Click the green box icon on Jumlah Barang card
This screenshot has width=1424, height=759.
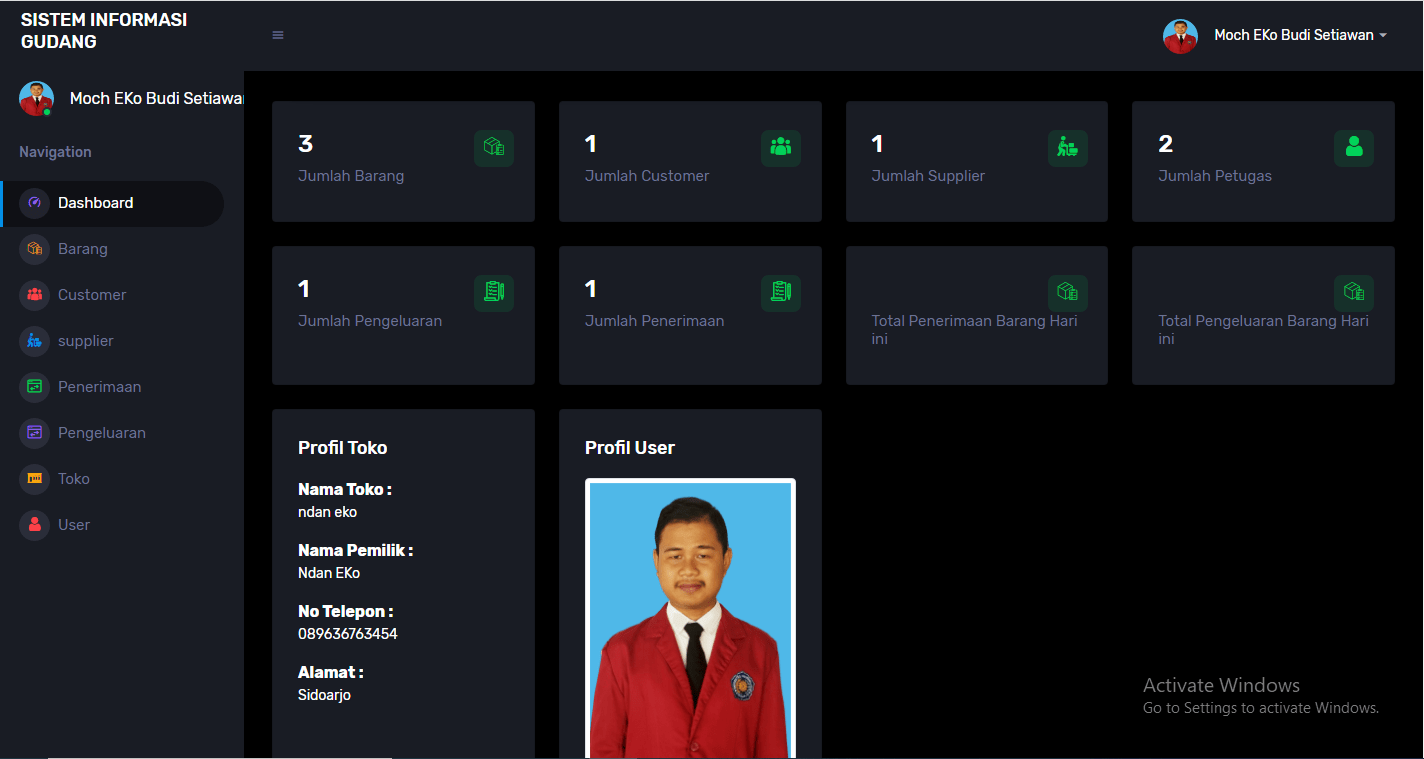point(494,148)
